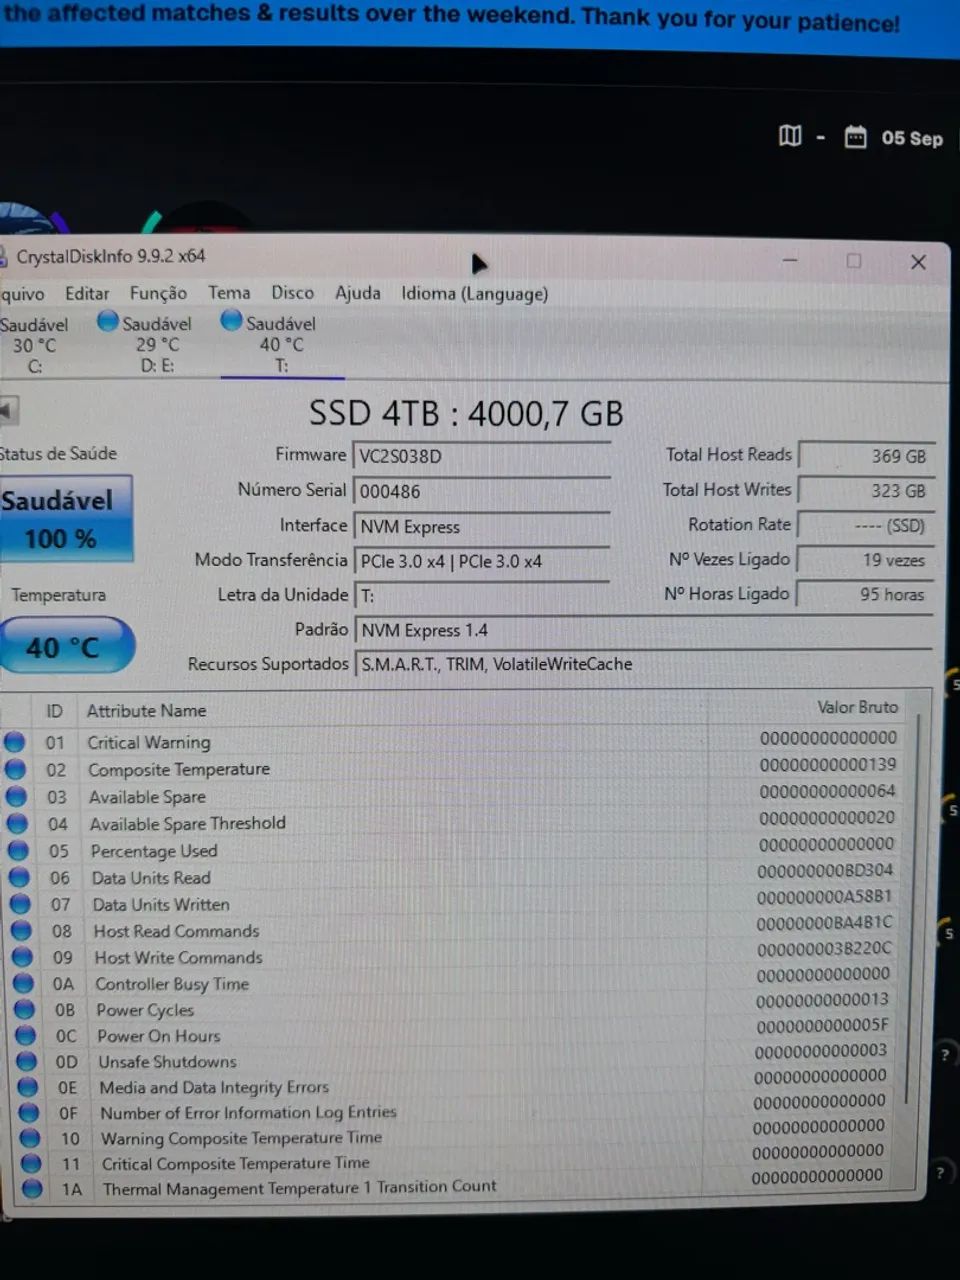Click the Modo Transferência field
Screen dimensions: 960x1280
(x=481, y=562)
